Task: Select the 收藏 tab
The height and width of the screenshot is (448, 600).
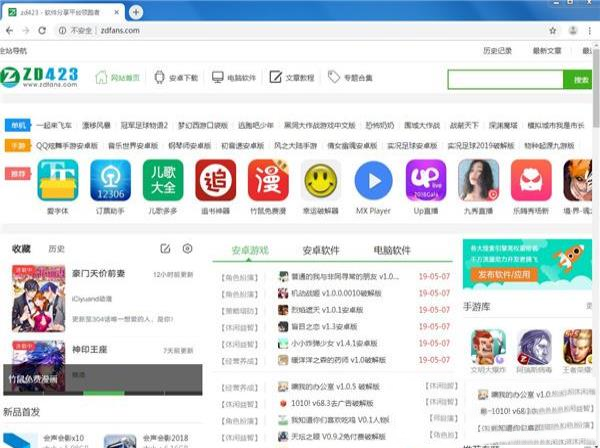Action: [21, 249]
